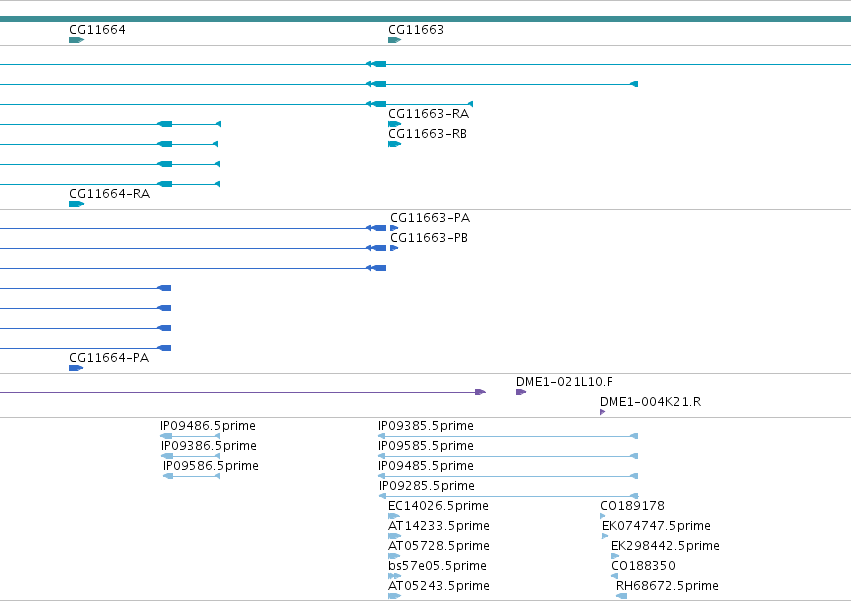Select the EC14026.5prime arrow glyph
The image size is (851, 601).
(394, 516)
